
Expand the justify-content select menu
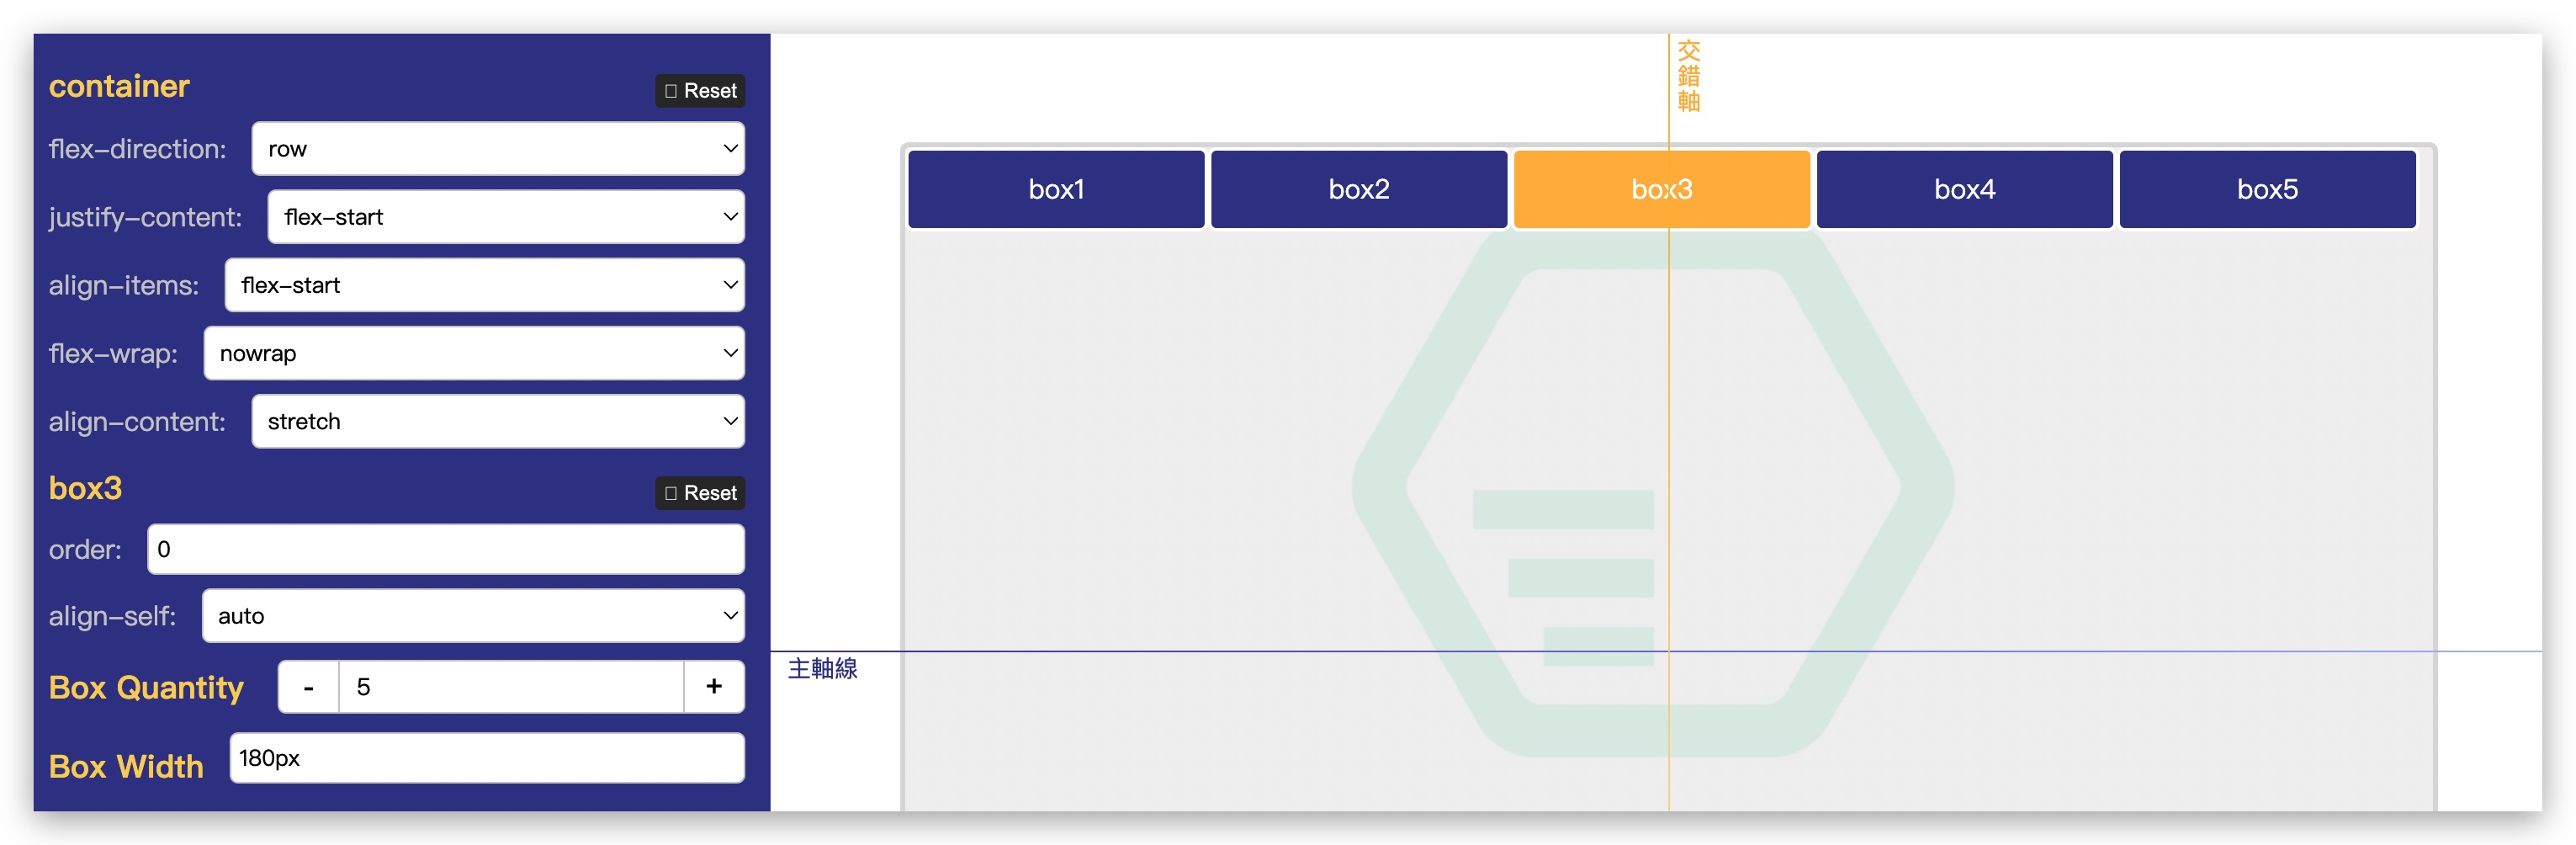pyautogui.click(x=505, y=217)
